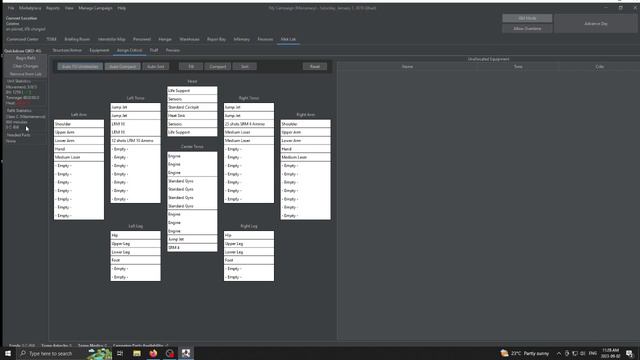Toggle Auto Compact option
The width and height of the screenshot is (640, 360).
pyautogui.click(x=122, y=67)
